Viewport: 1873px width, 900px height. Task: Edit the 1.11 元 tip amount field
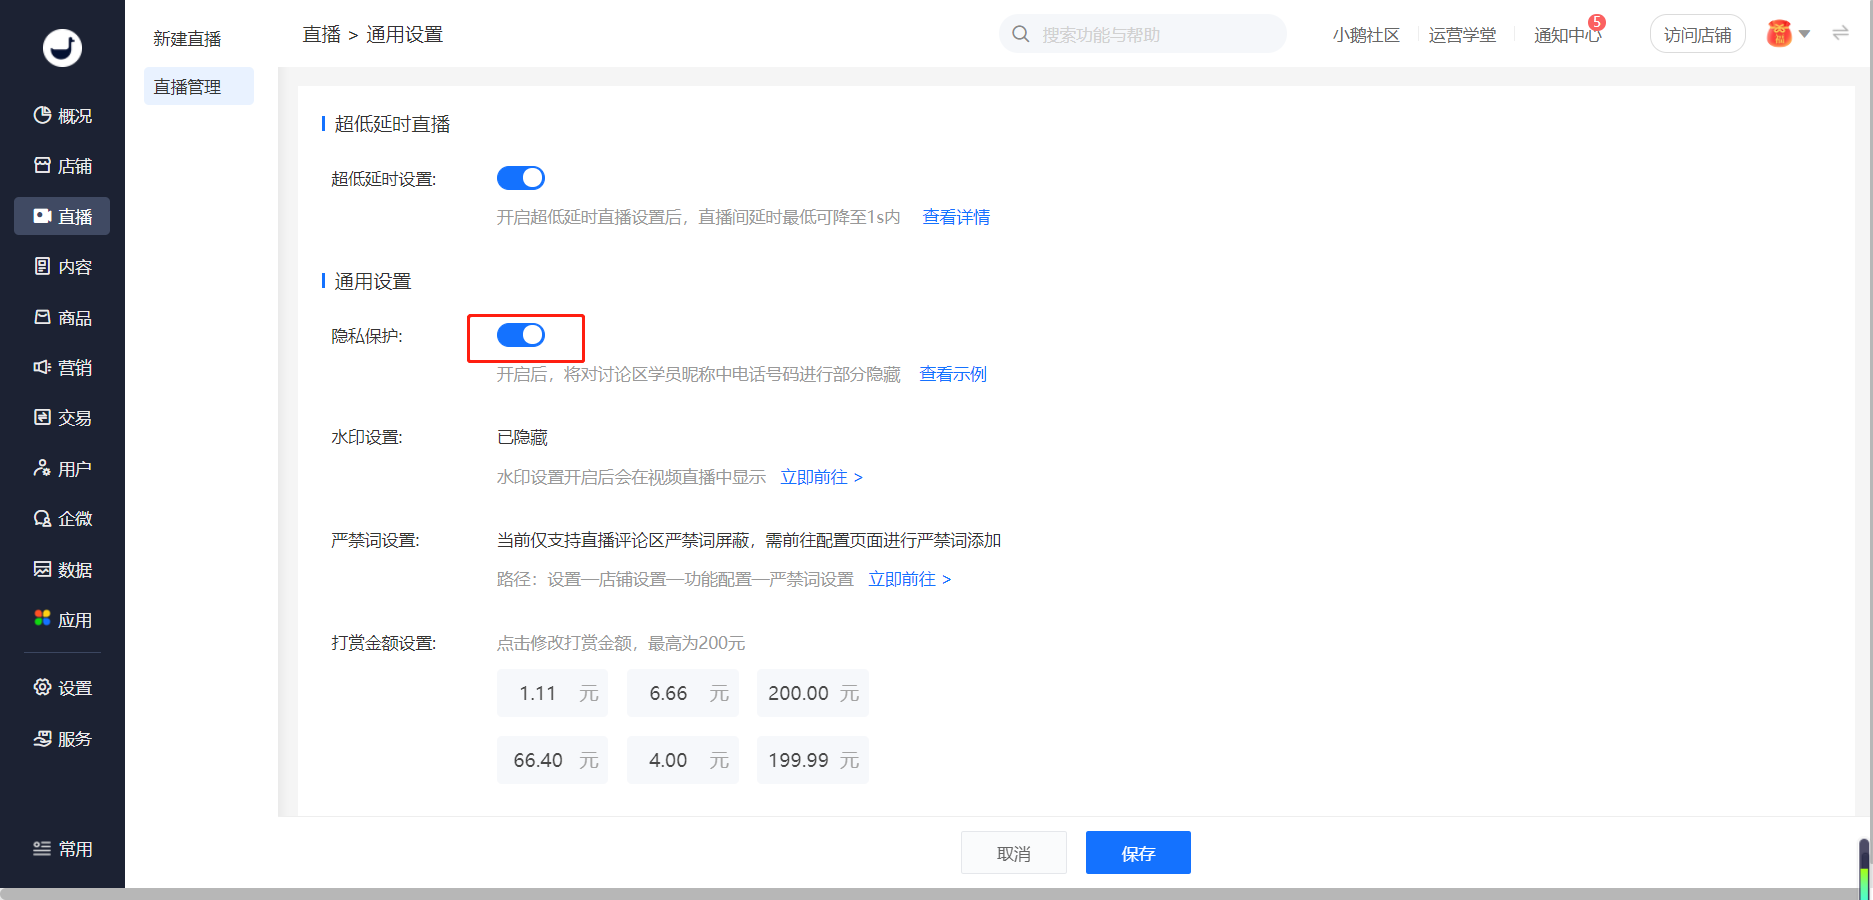(552, 693)
